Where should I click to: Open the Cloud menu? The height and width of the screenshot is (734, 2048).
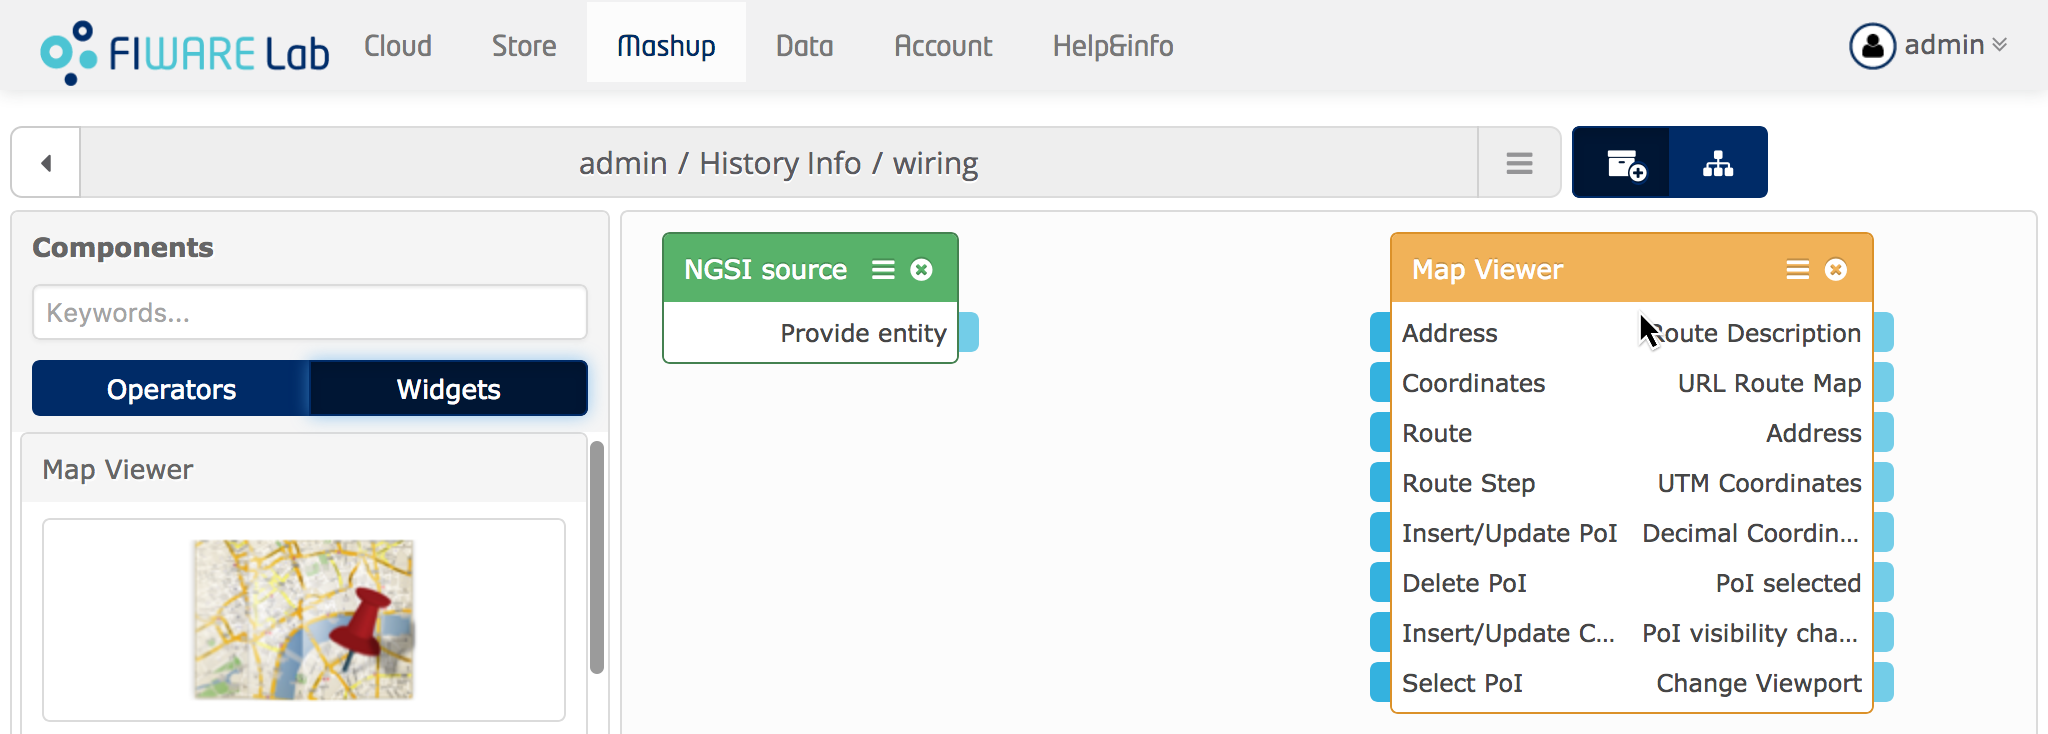(x=398, y=46)
